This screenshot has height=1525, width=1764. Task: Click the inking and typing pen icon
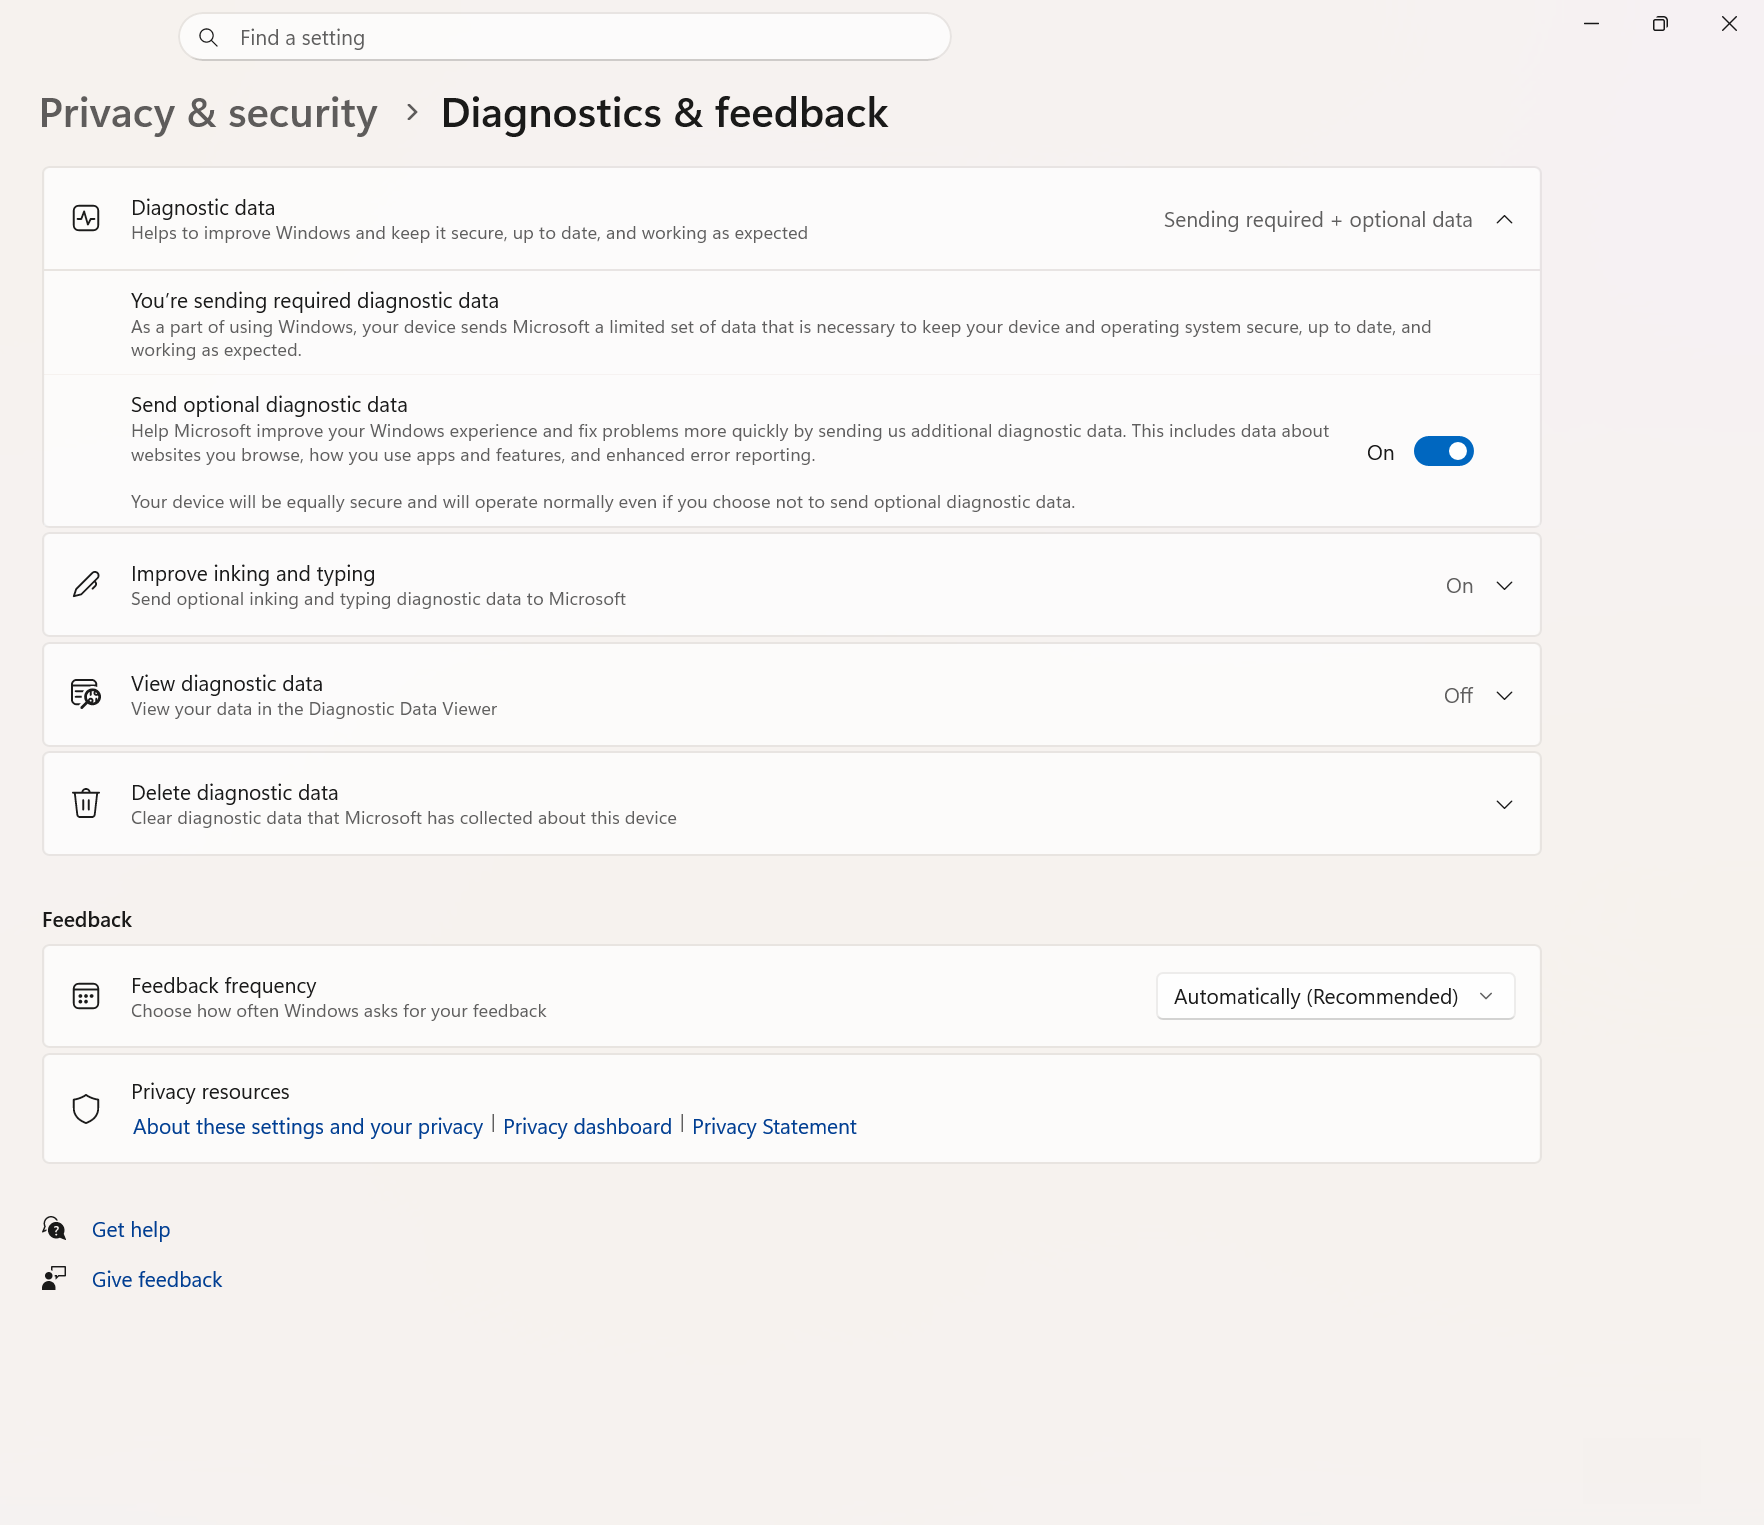point(86,585)
